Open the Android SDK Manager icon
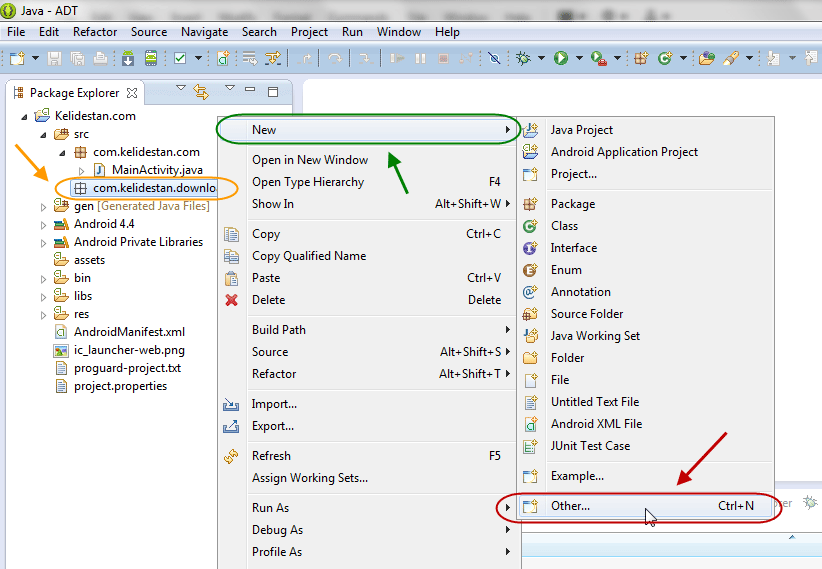The height and width of the screenshot is (569, 822). coord(128,58)
